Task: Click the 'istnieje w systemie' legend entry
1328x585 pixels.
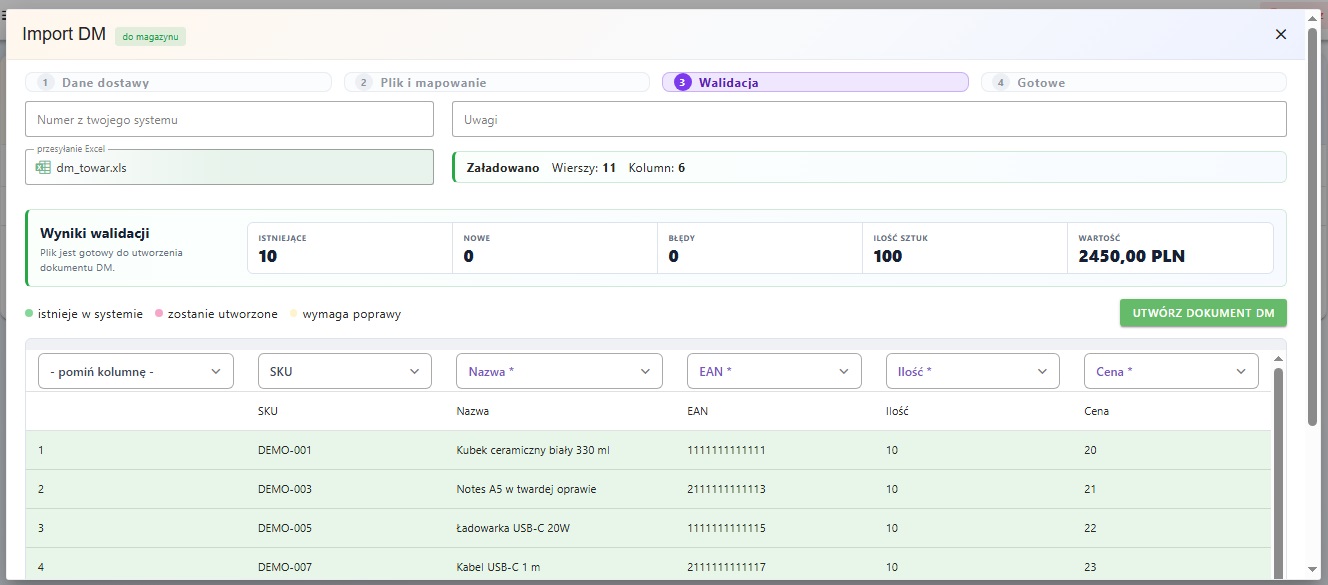Action: 84,314
